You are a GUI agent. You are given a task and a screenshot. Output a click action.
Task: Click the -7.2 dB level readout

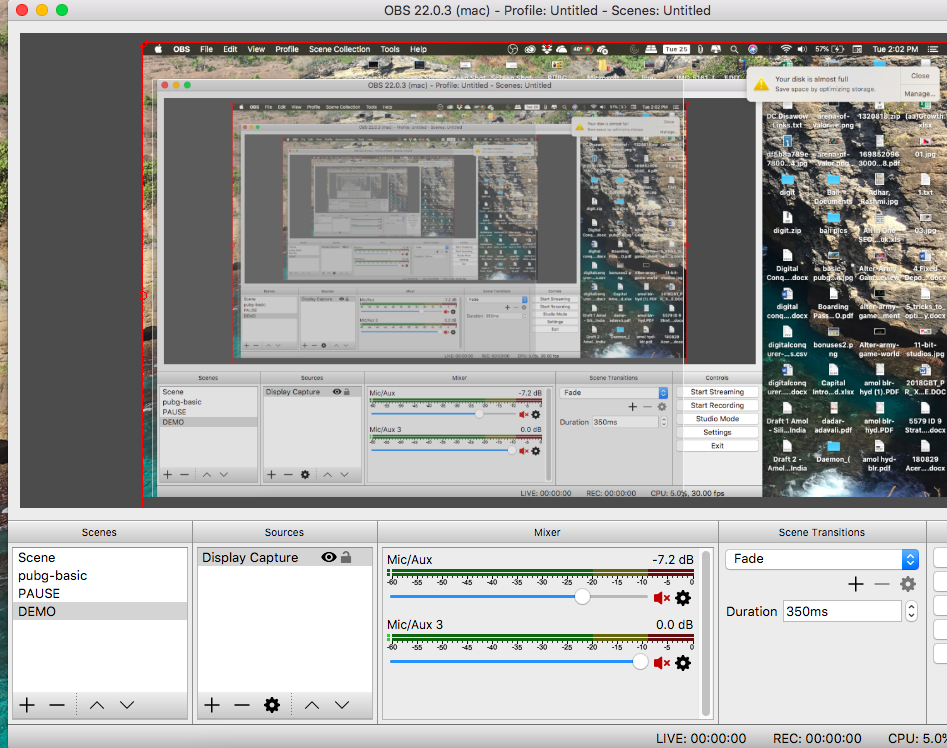[x=672, y=560]
